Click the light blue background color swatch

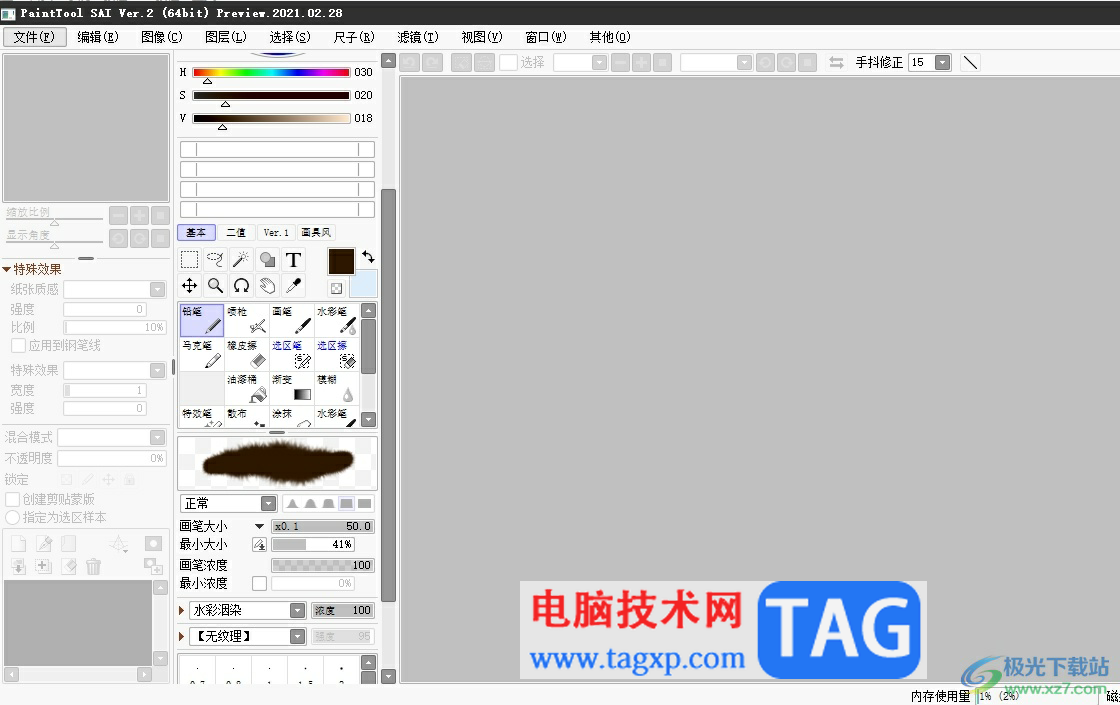[x=363, y=284]
